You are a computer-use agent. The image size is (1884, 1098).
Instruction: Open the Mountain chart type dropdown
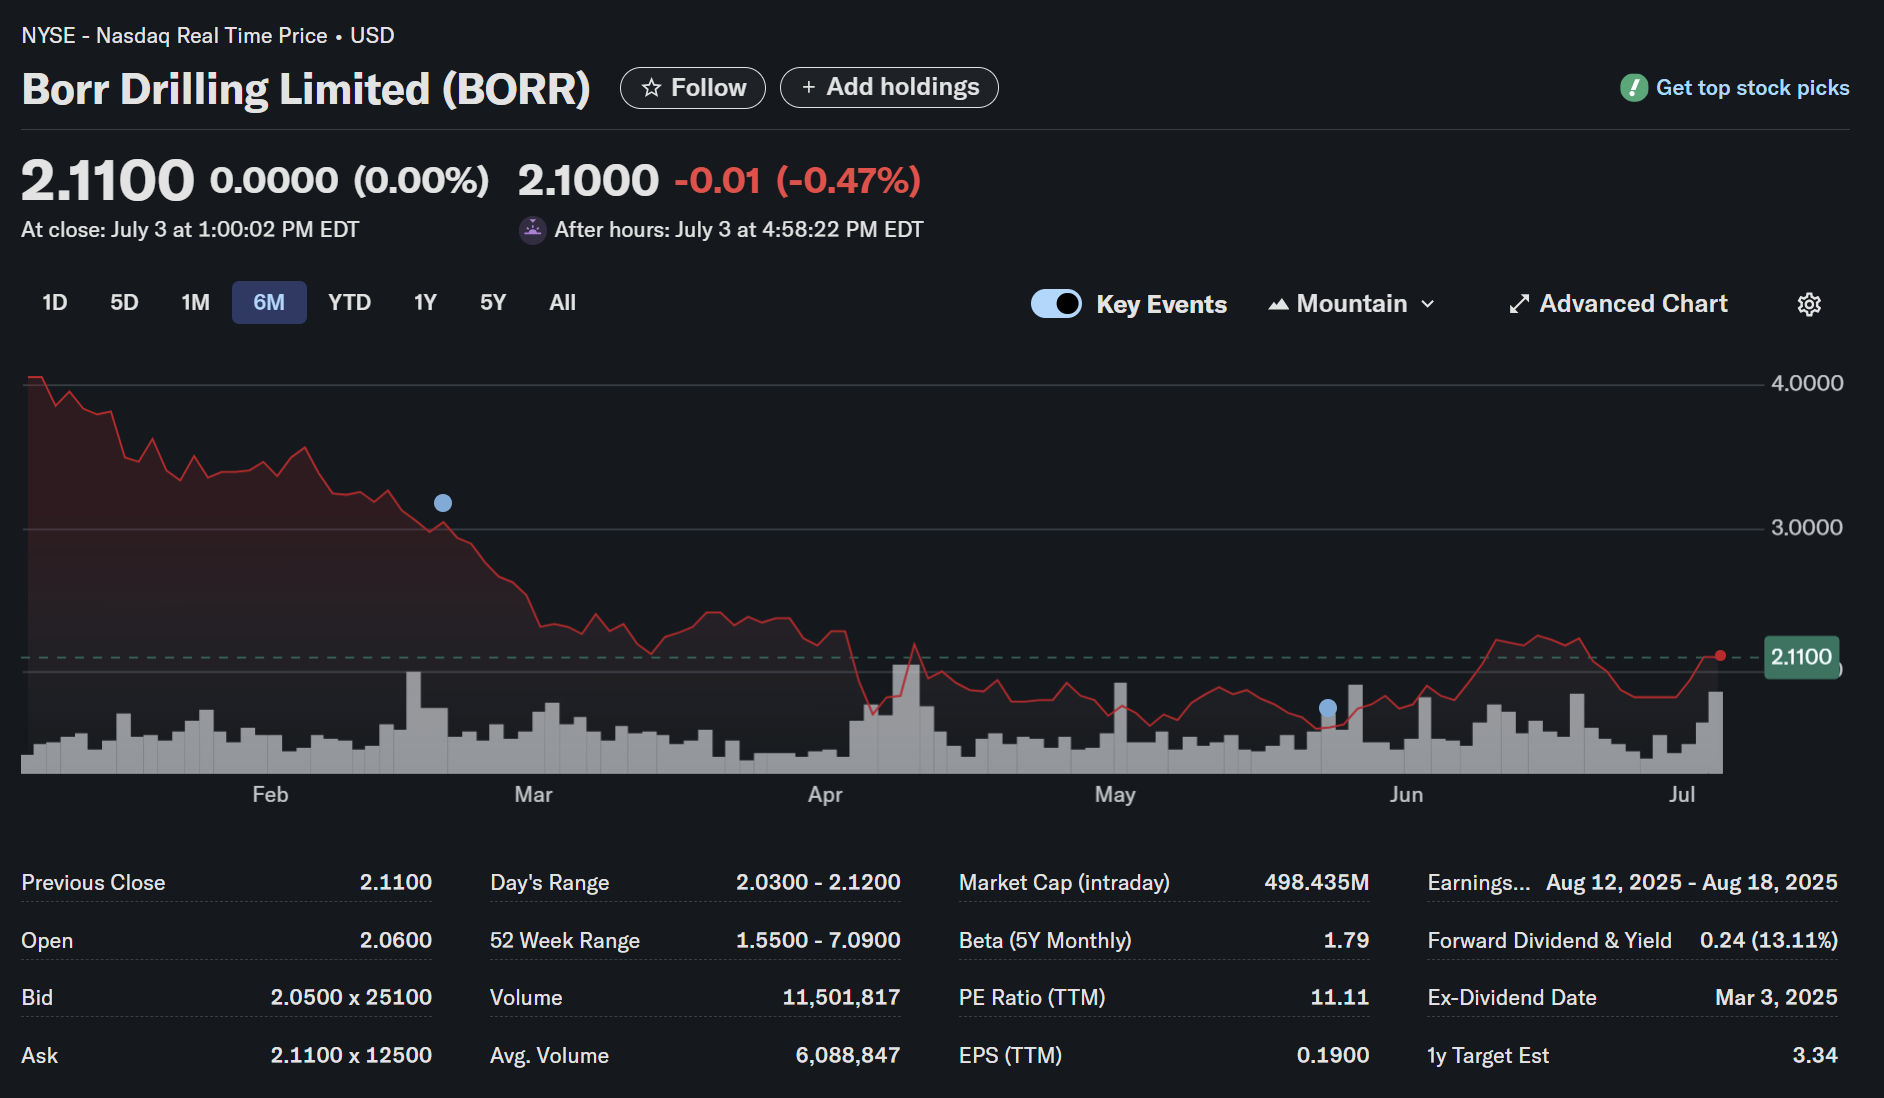[1351, 304]
